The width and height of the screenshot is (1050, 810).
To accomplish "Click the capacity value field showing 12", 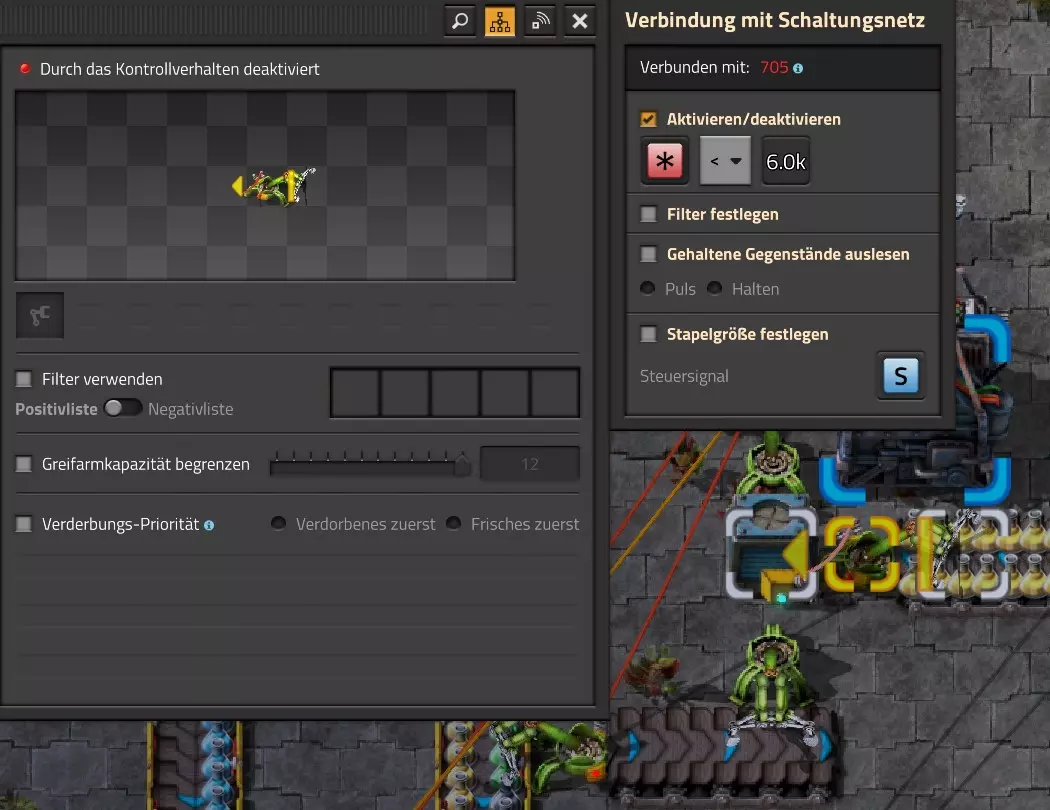I will (x=530, y=464).
